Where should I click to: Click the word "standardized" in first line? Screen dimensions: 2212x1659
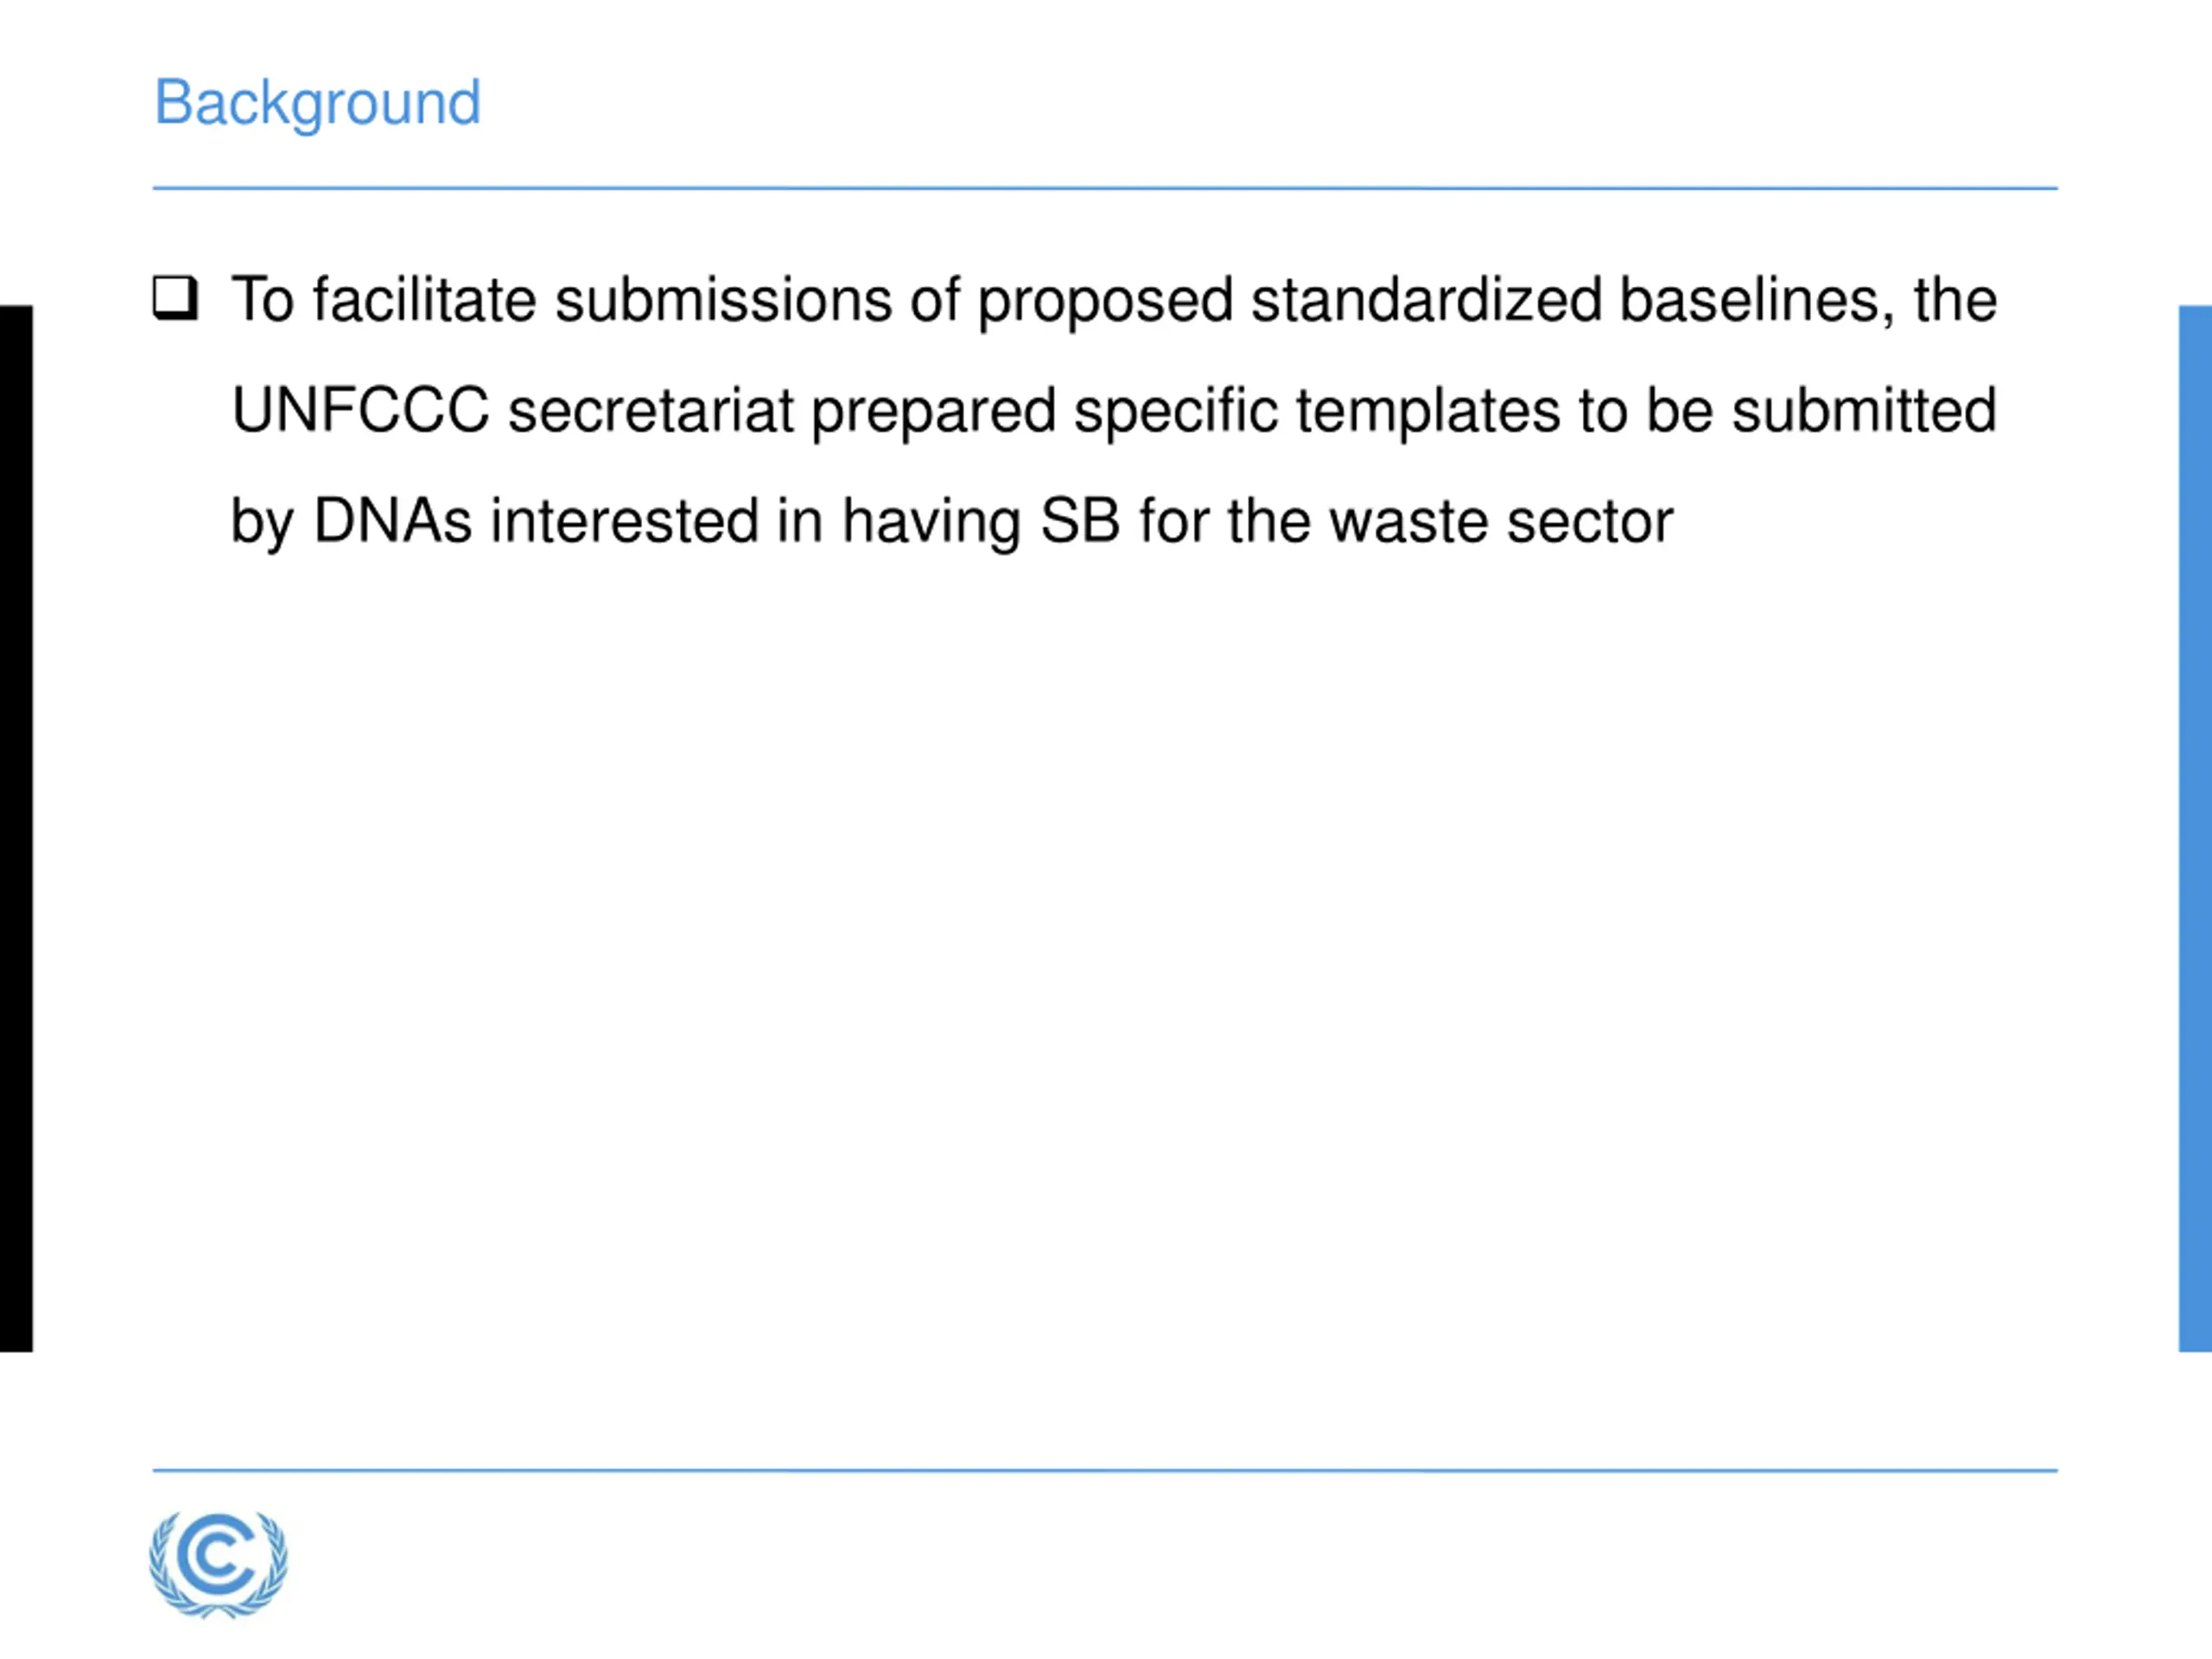pos(1426,300)
